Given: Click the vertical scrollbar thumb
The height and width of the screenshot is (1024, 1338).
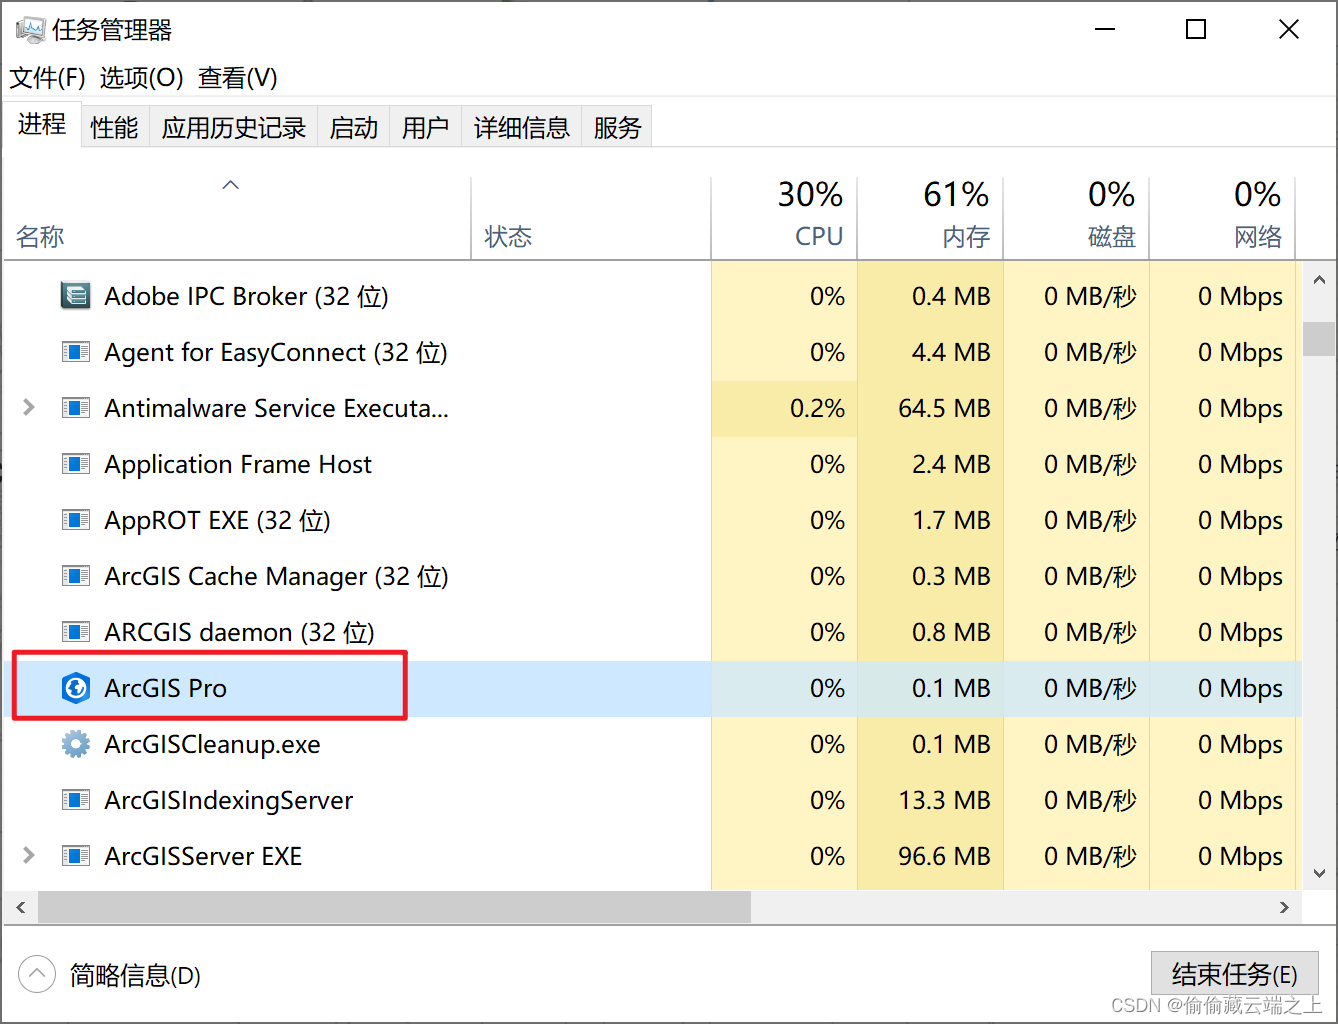Looking at the screenshot, I should (x=1319, y=339).
